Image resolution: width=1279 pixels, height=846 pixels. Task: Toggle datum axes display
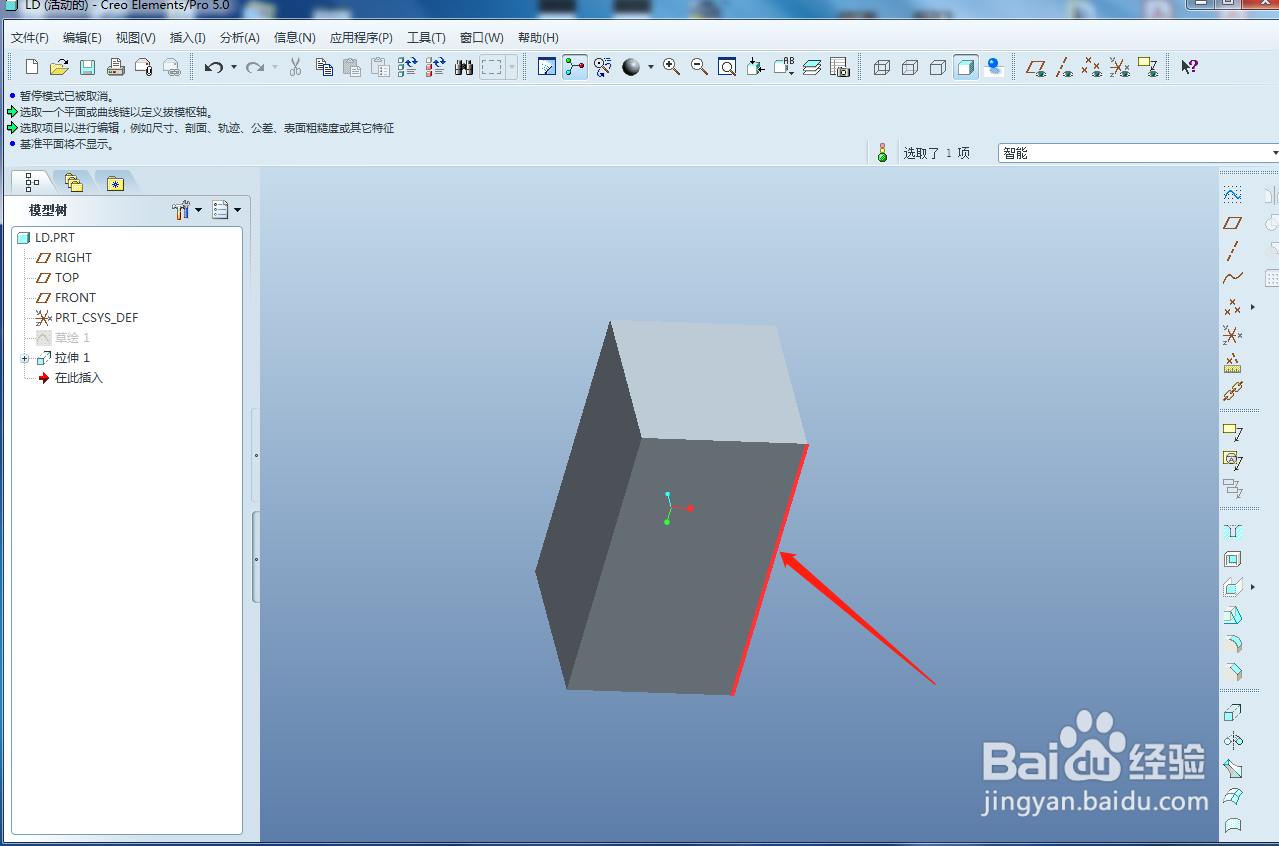(1065, 67)
